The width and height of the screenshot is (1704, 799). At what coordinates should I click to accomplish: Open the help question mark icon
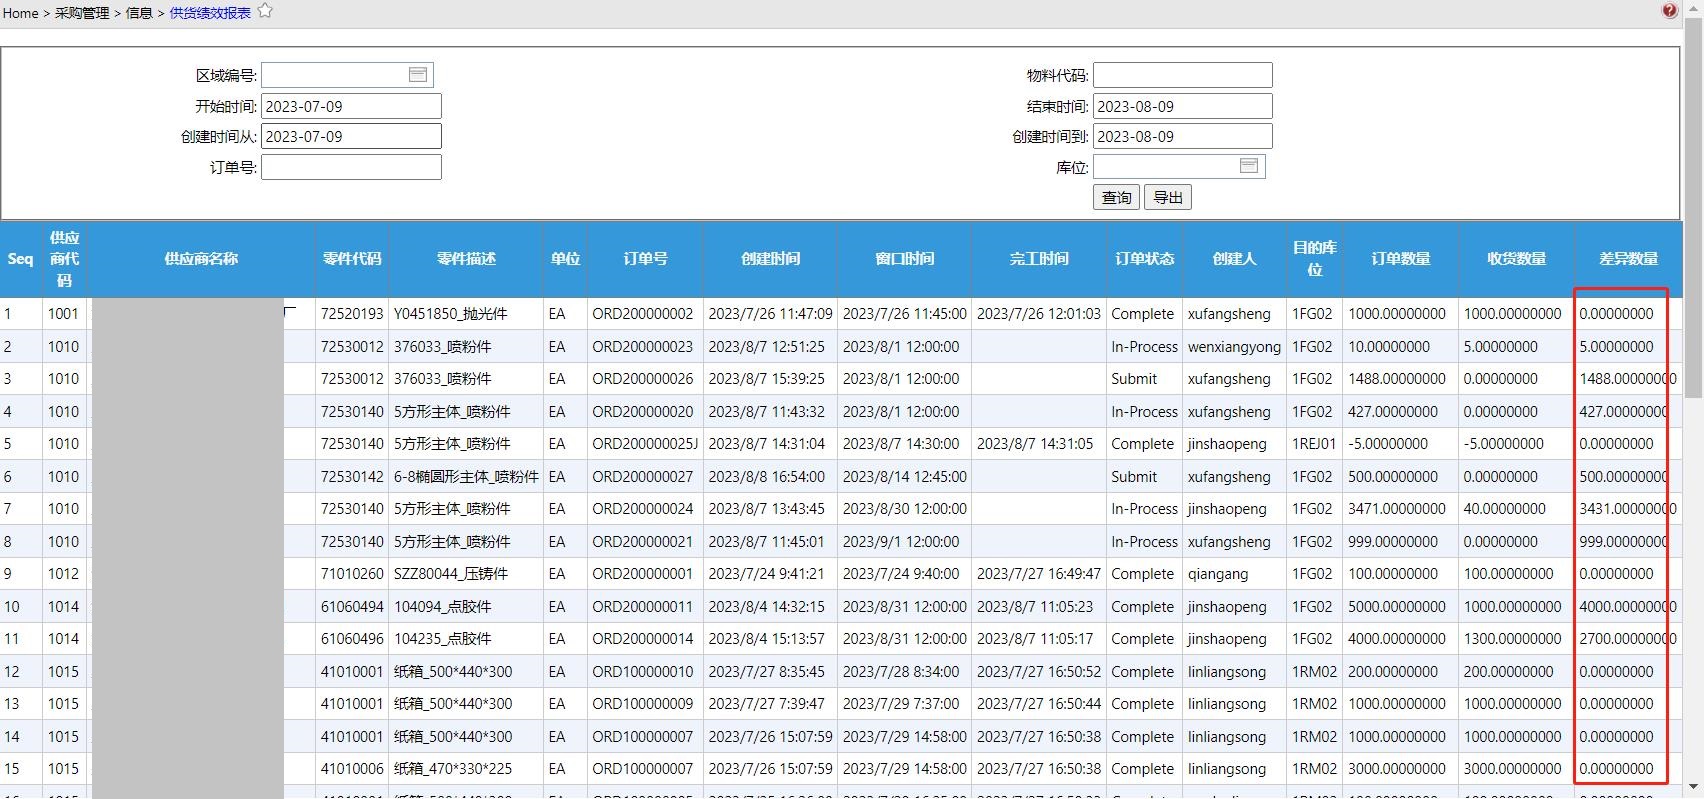point(1669,11)
